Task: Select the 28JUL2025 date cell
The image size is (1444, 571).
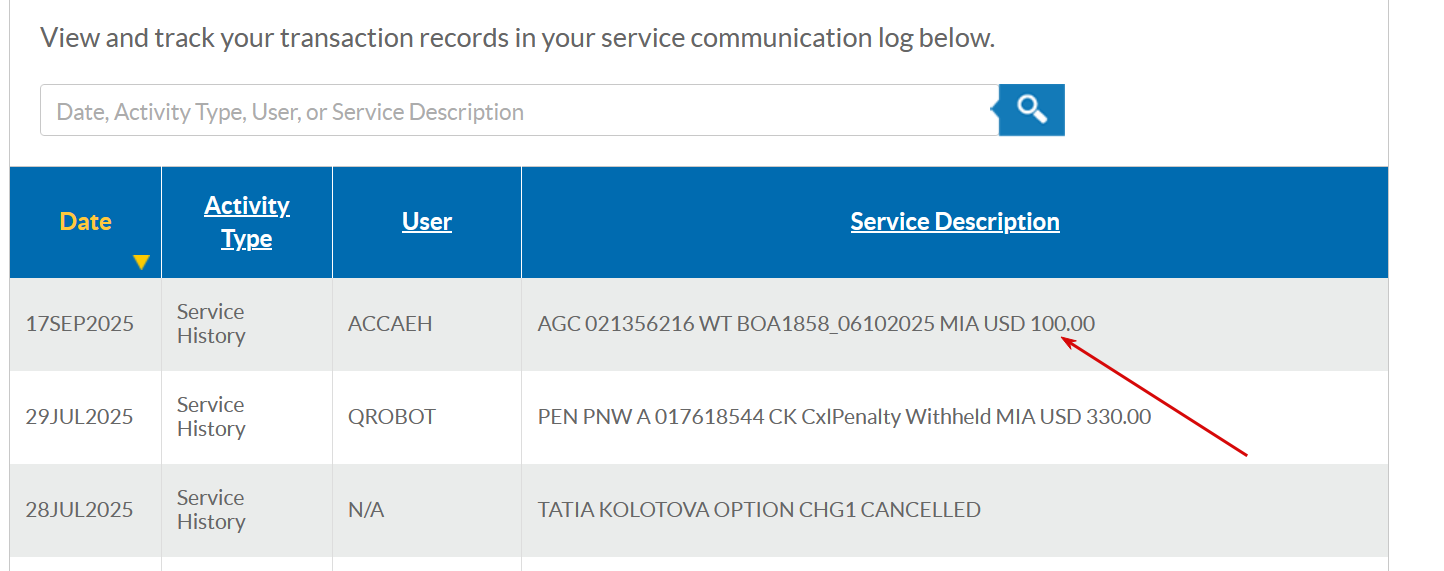Action: point(79,510)
